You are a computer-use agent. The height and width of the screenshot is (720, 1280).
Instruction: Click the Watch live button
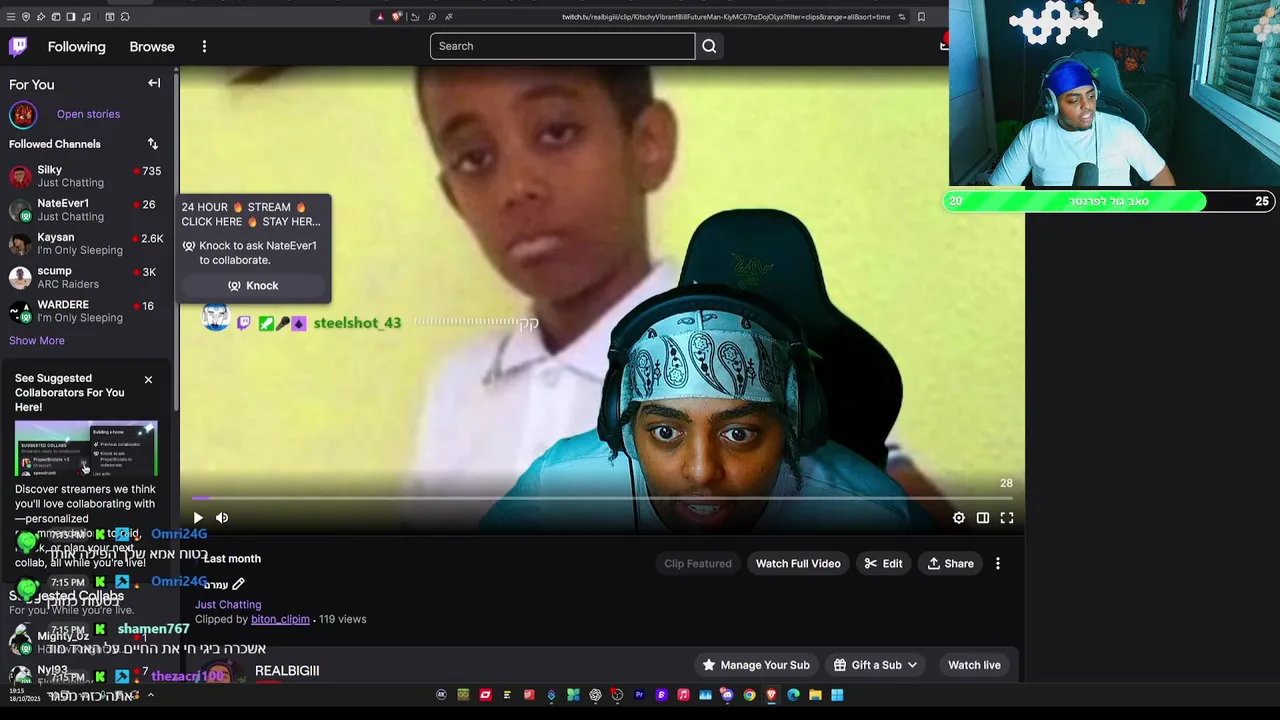pyautogui.click(x=974, y=665)
